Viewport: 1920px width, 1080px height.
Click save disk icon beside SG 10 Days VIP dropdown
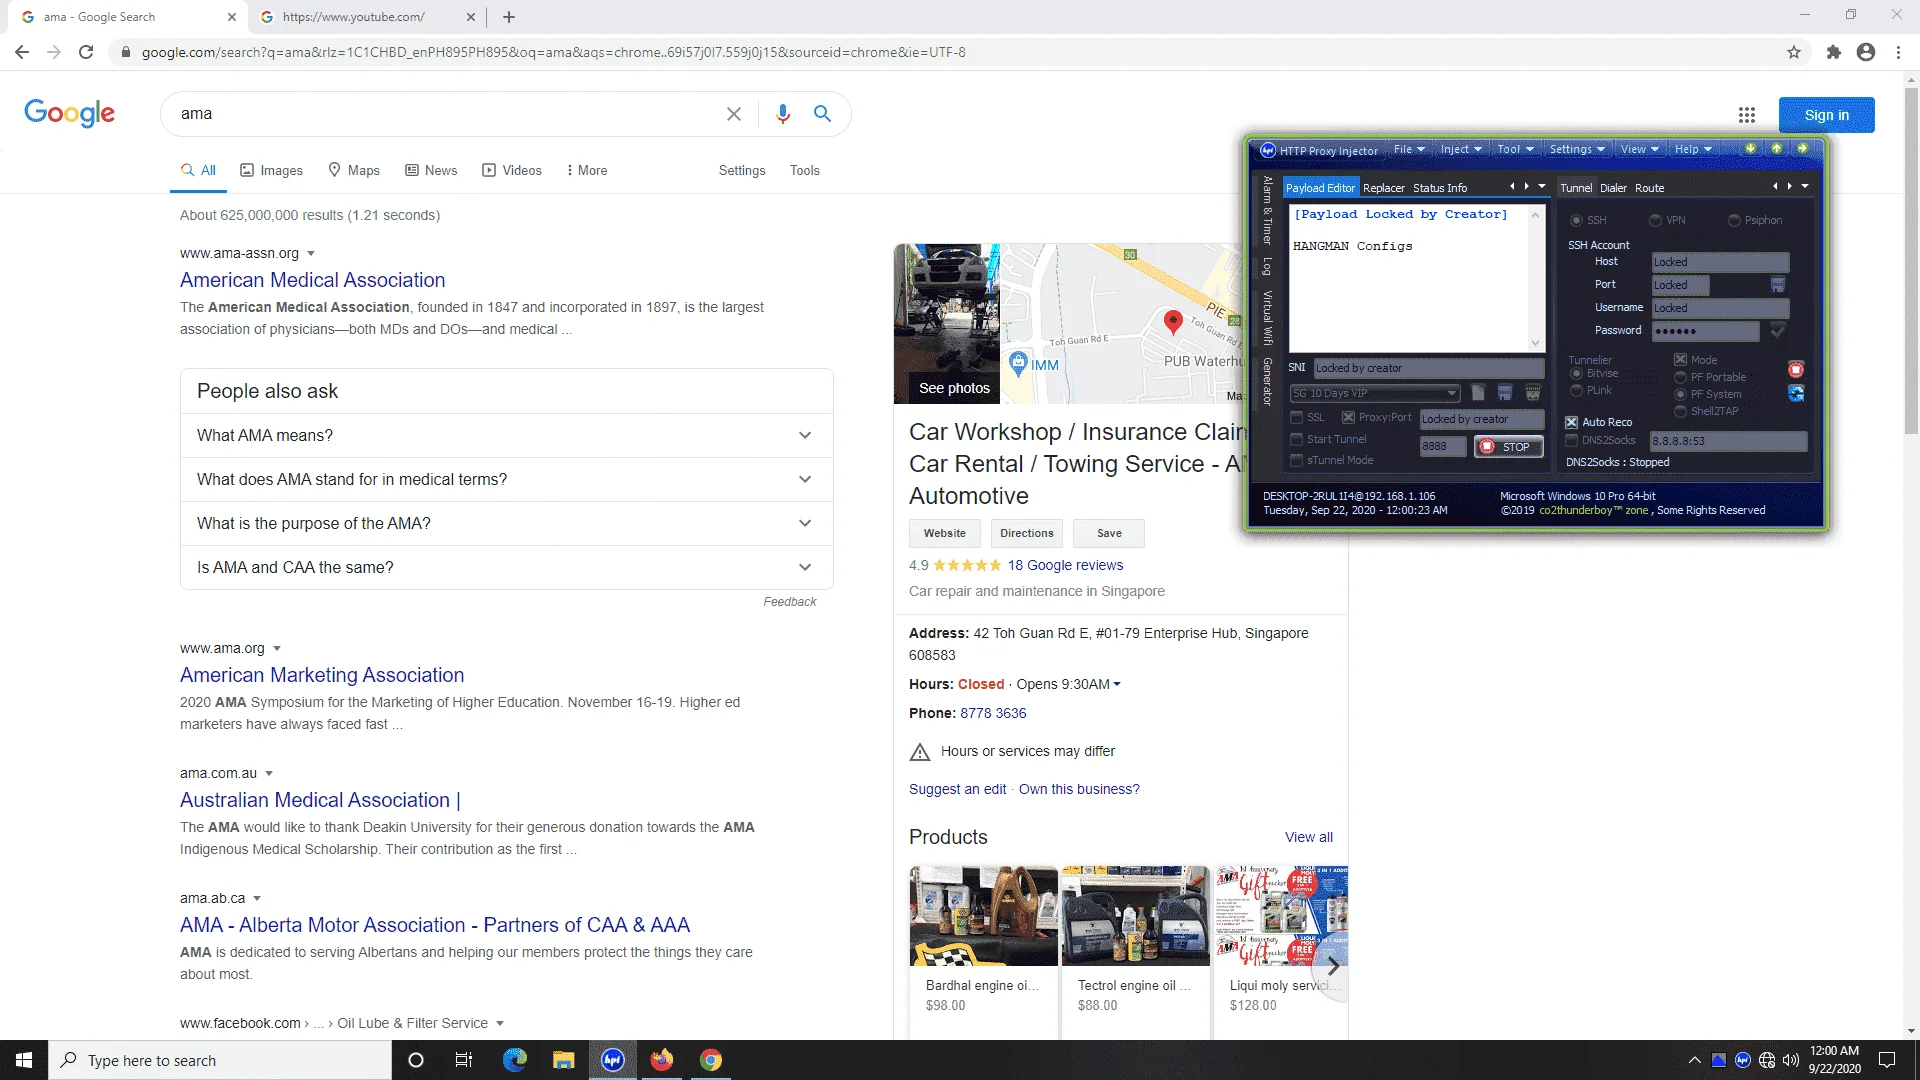tap(1505, 393)
